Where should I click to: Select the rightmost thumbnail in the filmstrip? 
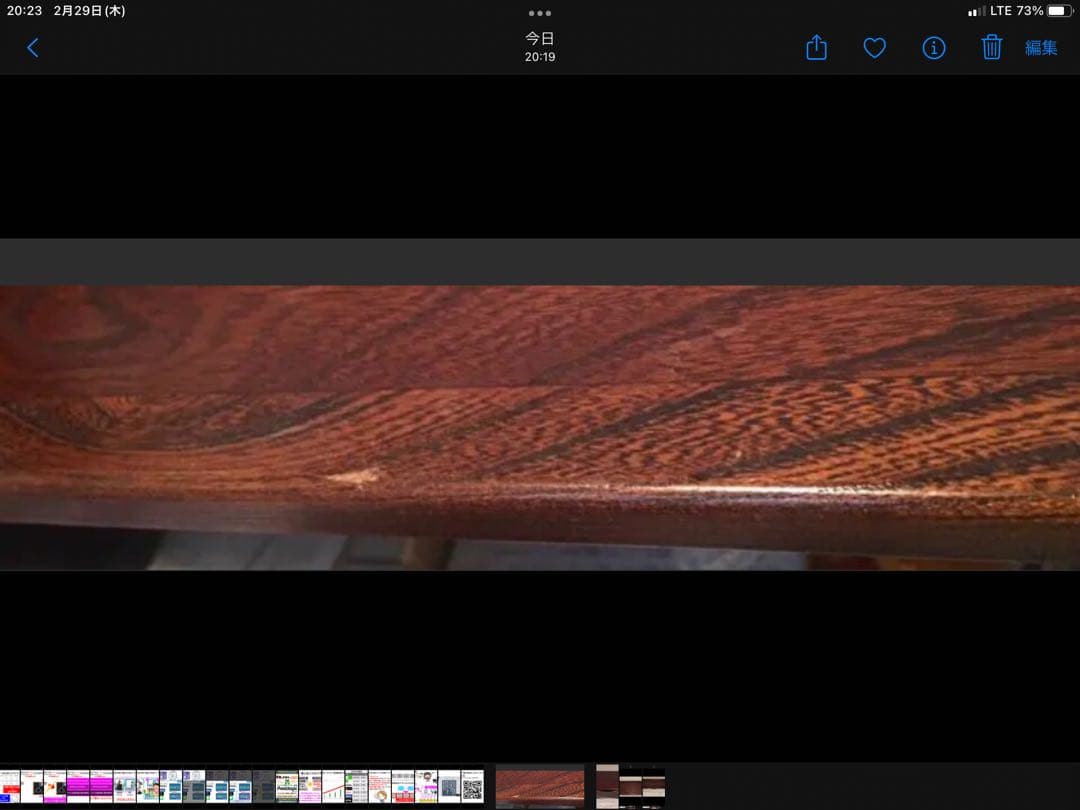coord(654,786)
